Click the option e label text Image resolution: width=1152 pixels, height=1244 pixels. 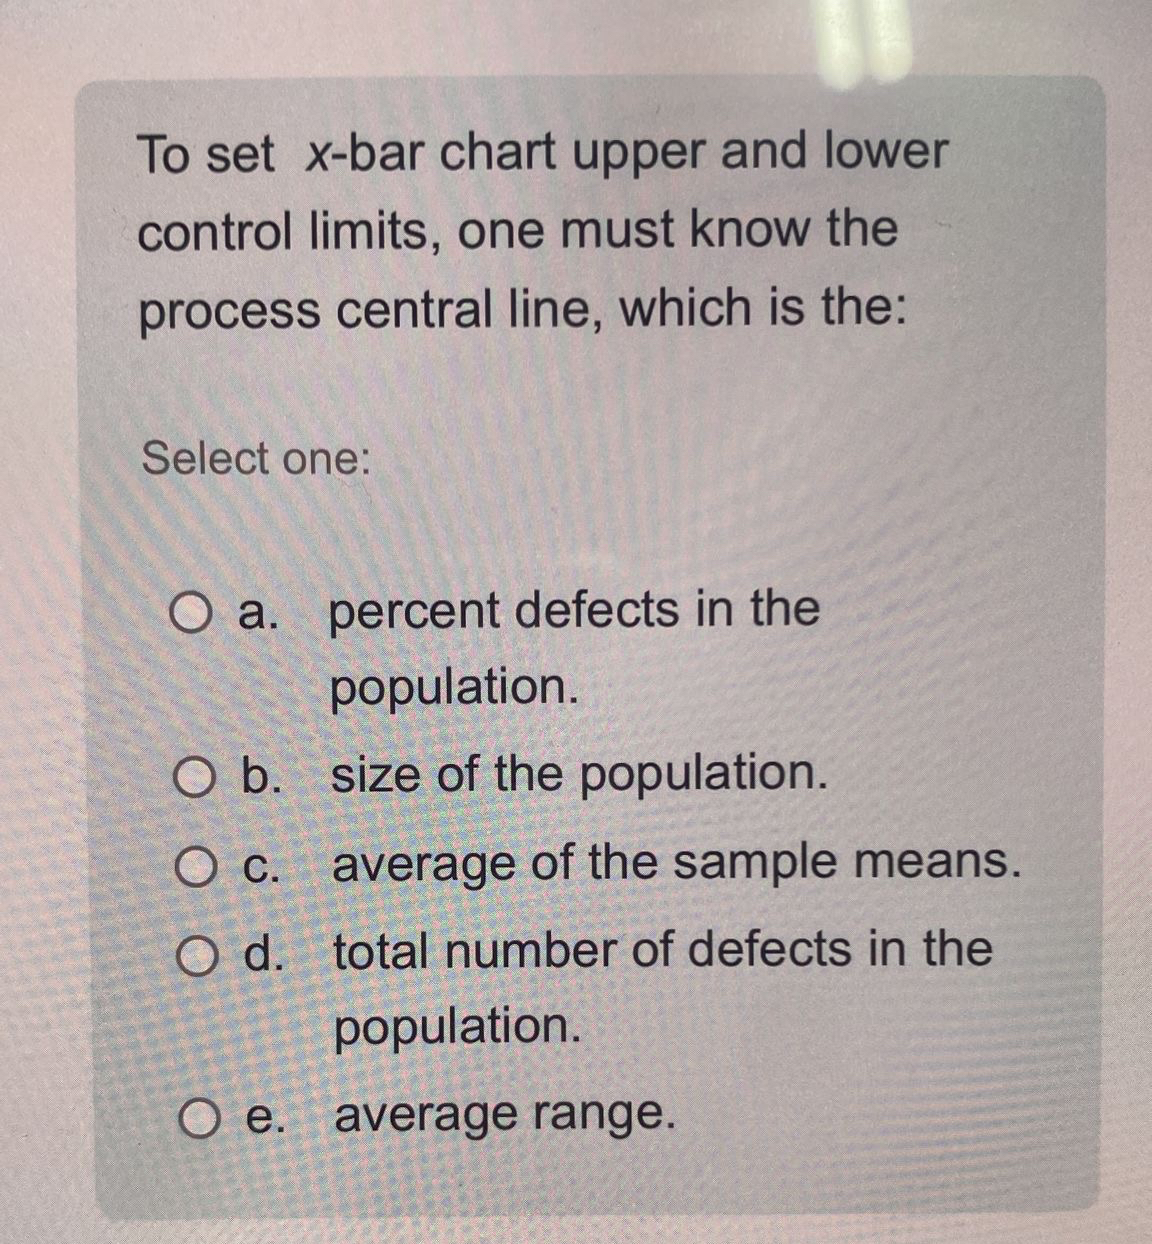click(x=263, y=1114)
